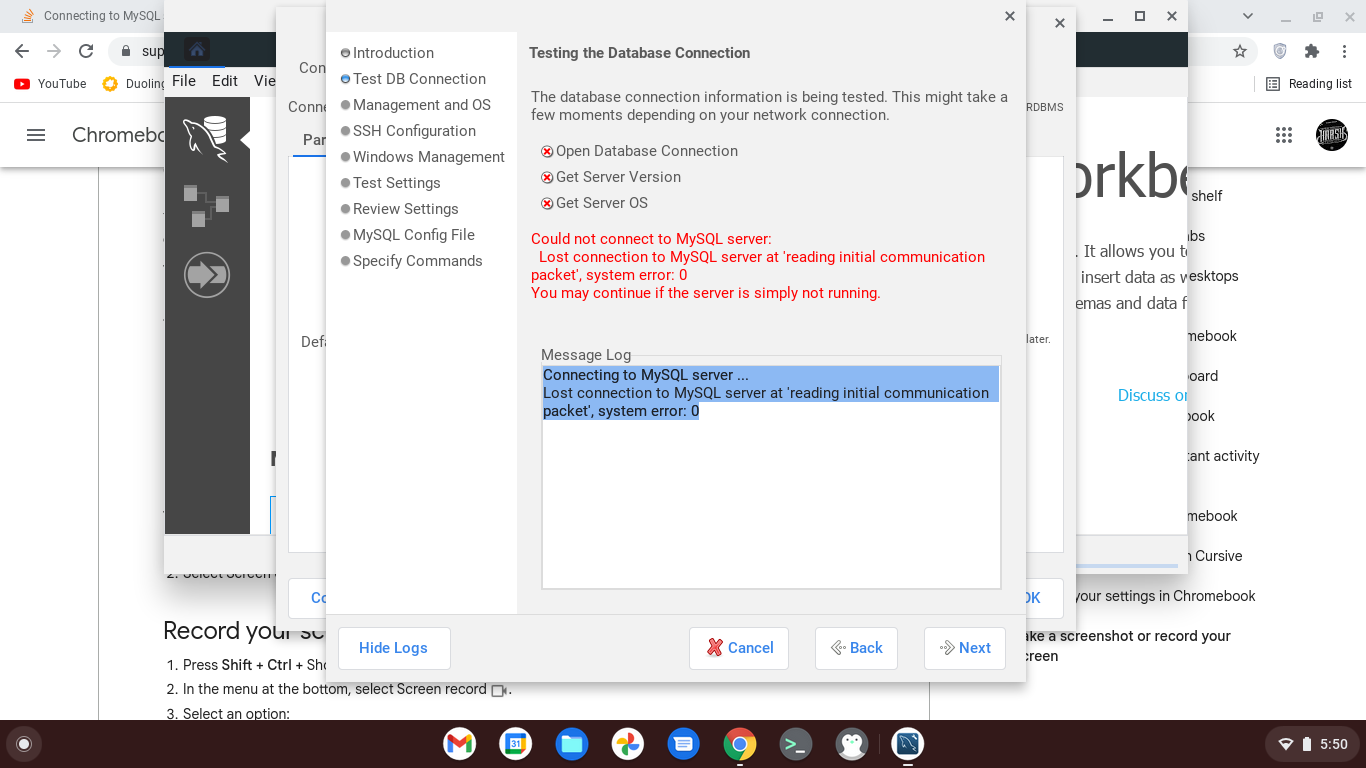Open the status tray showing 5:50

(1312, 744)
